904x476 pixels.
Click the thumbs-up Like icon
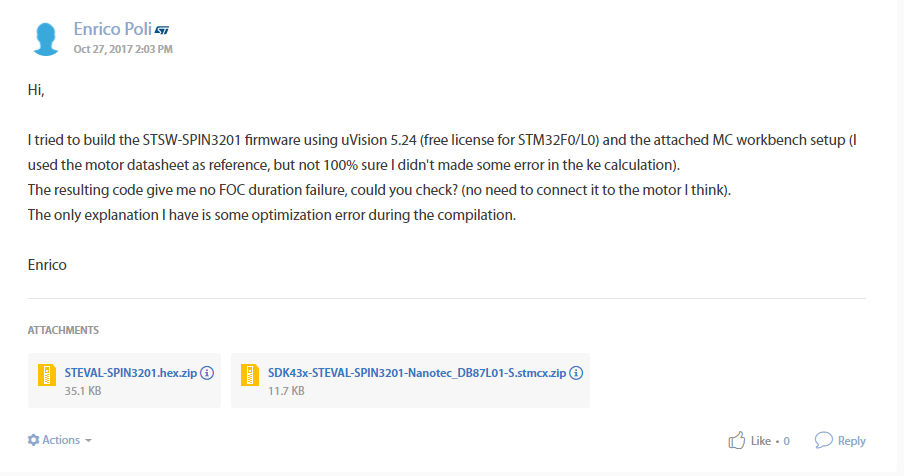pos(736,440)
